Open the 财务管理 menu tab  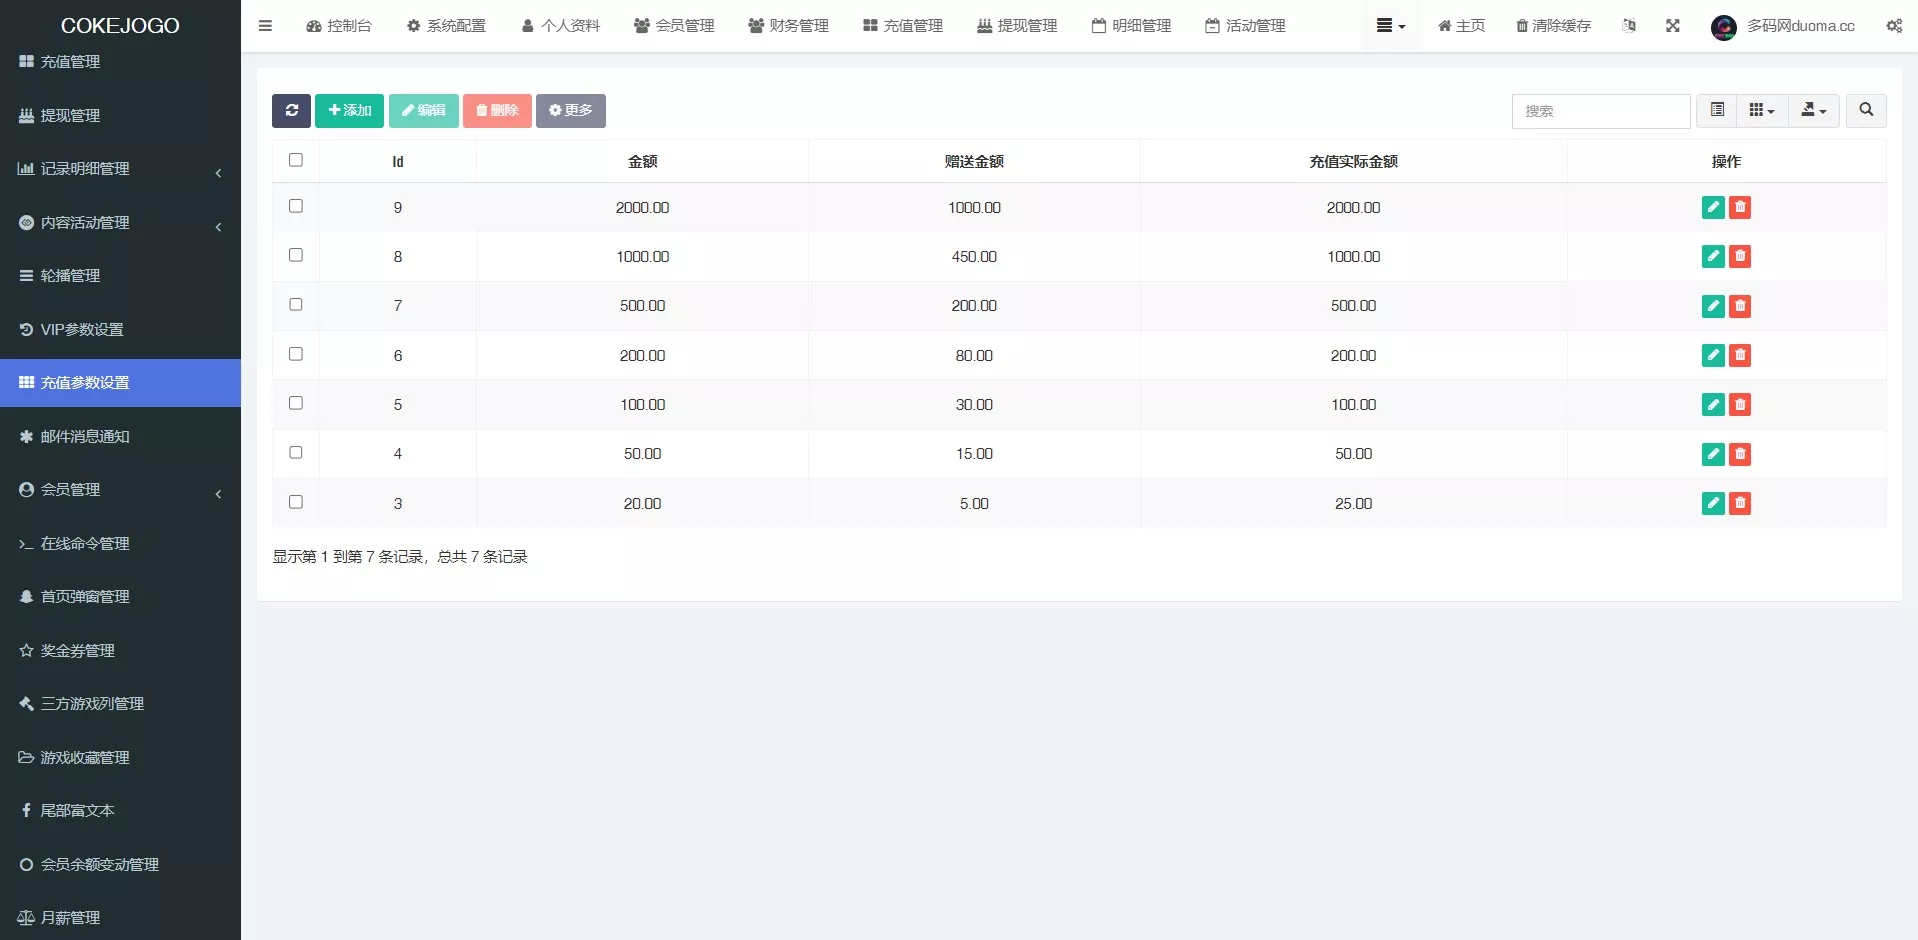tap(788, 26)
